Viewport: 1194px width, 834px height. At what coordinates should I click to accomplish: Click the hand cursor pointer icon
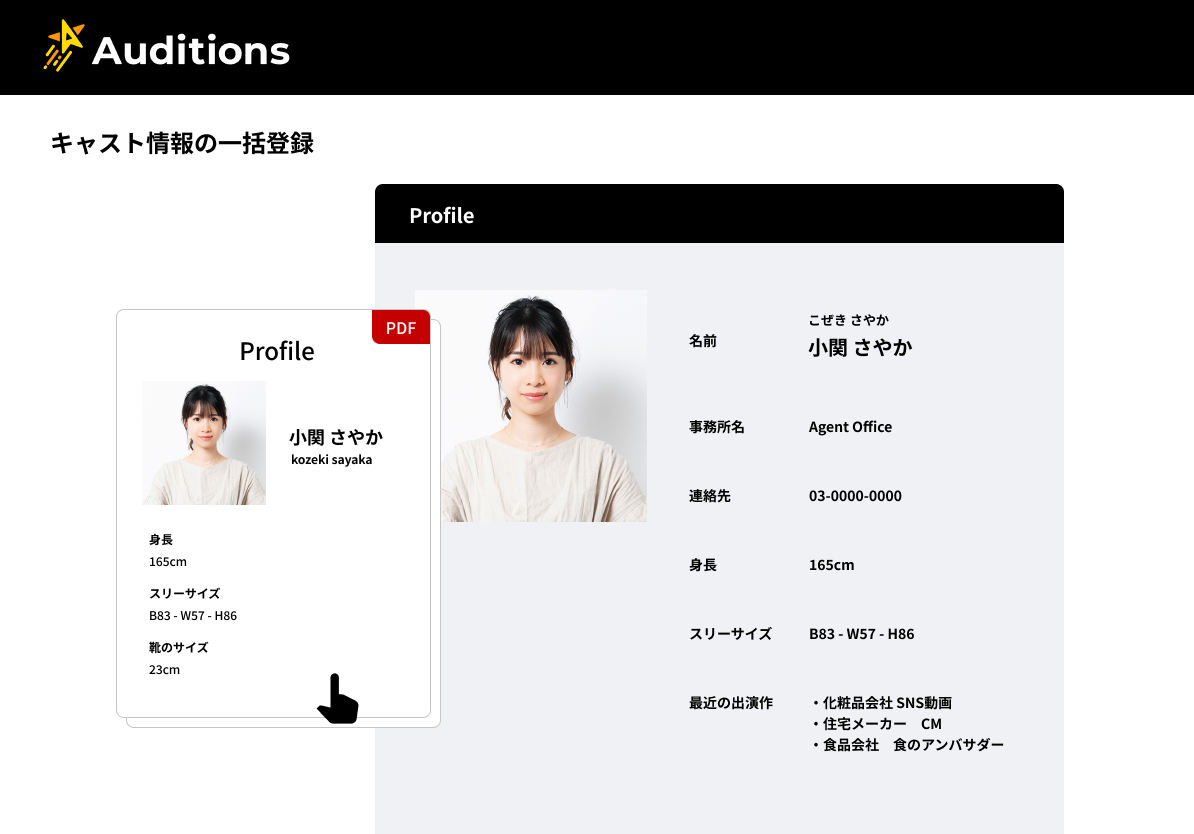pos(337,700)
